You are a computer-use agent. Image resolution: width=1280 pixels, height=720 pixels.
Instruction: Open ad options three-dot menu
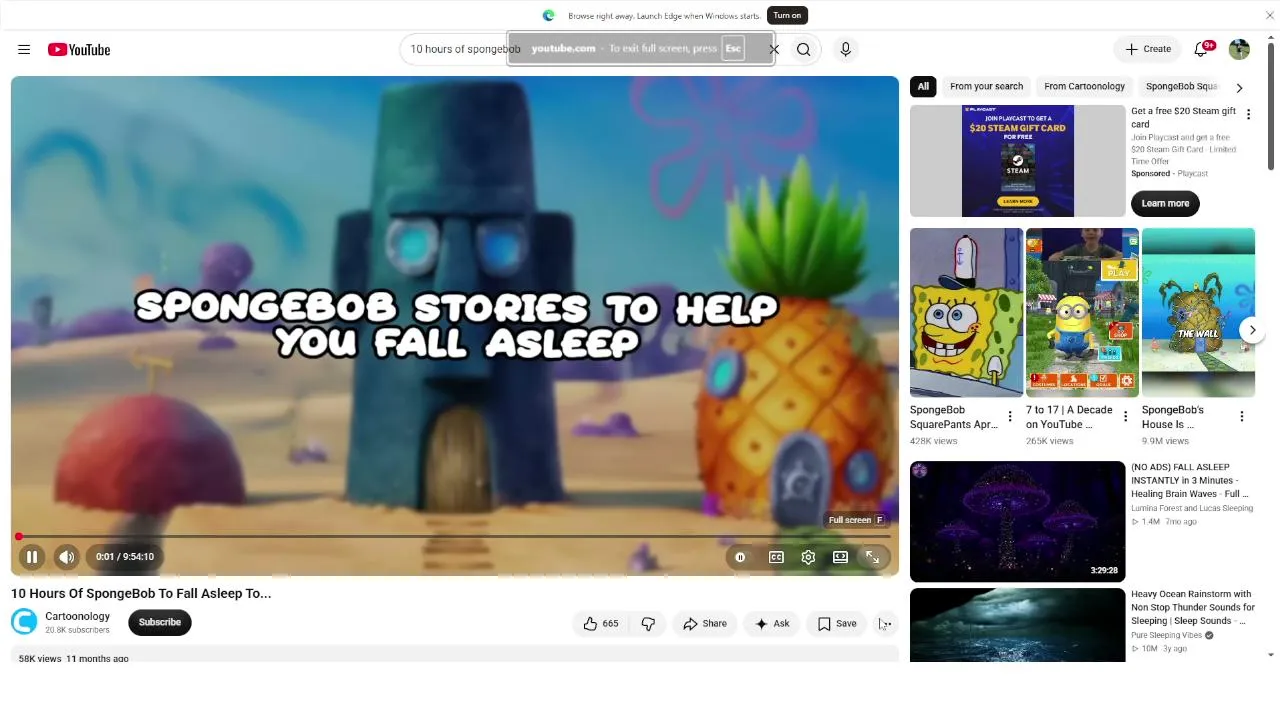(x=1248, y=114)
